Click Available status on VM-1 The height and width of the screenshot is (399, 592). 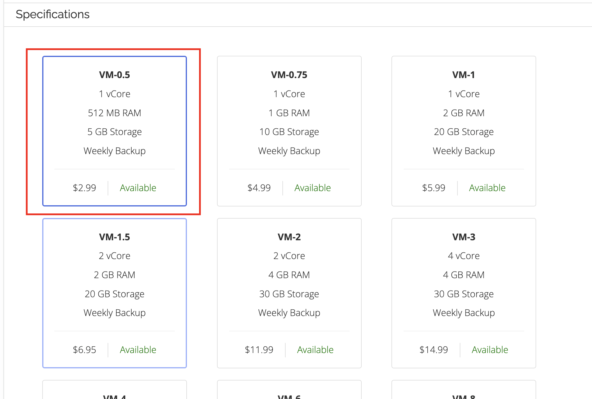(x=487, y=188)
